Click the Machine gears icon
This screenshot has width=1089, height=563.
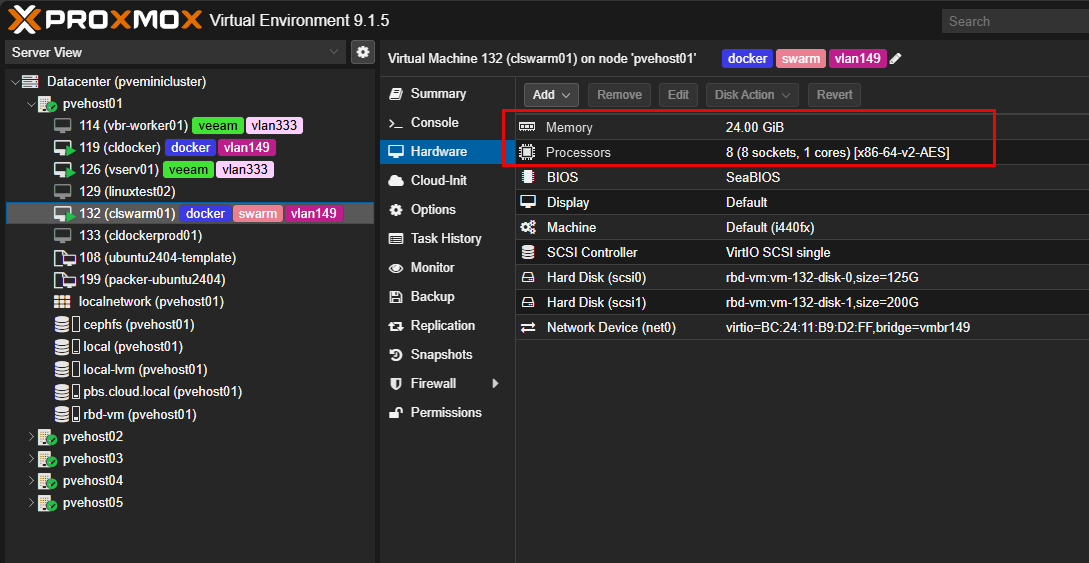[x=528, y=228]
